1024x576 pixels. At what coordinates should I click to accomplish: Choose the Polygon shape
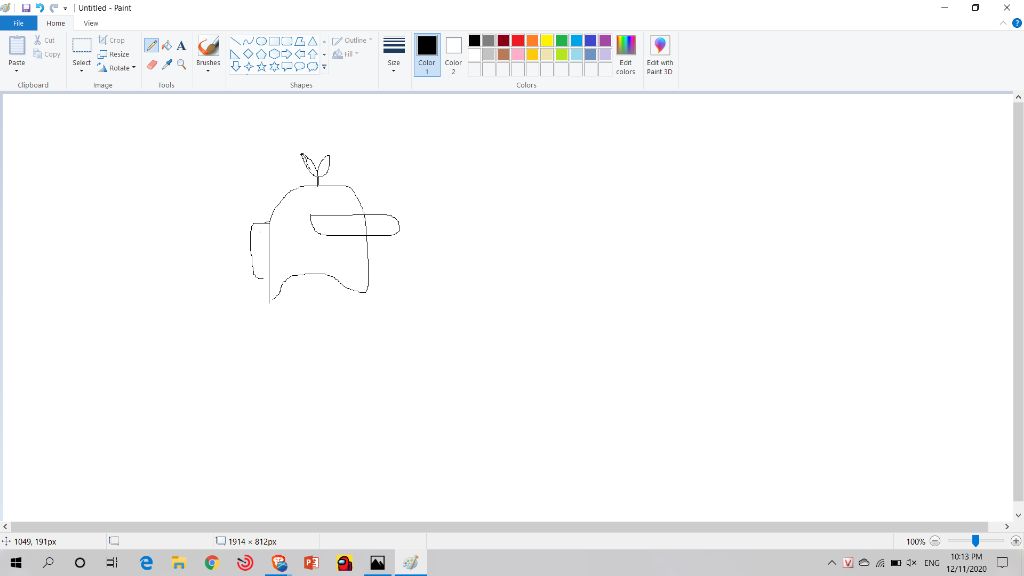300,41
